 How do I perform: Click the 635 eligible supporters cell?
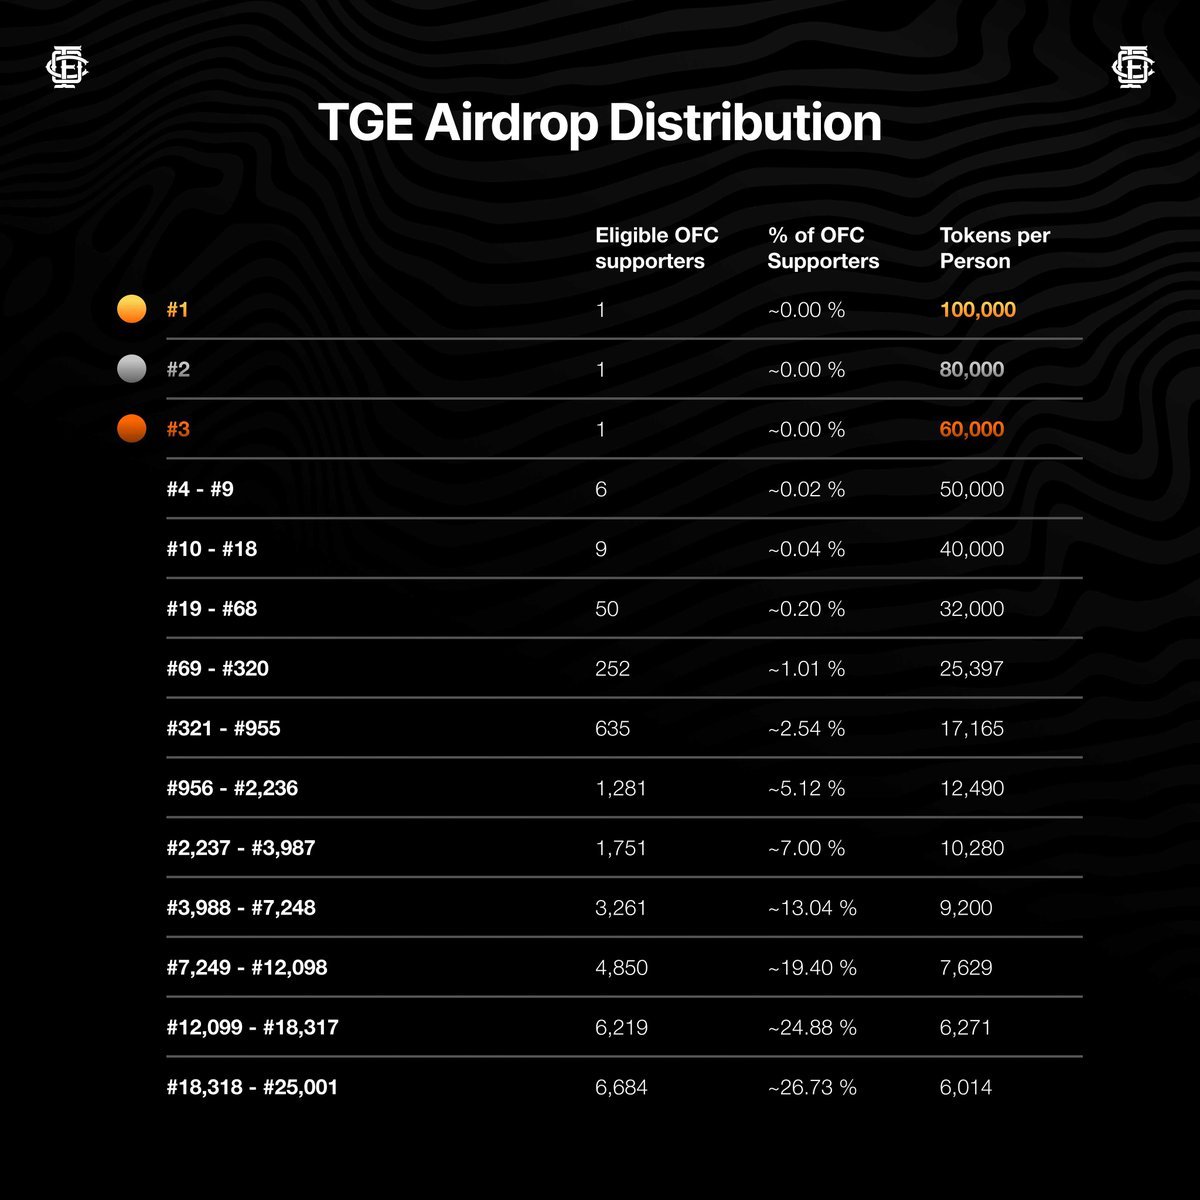612,729
